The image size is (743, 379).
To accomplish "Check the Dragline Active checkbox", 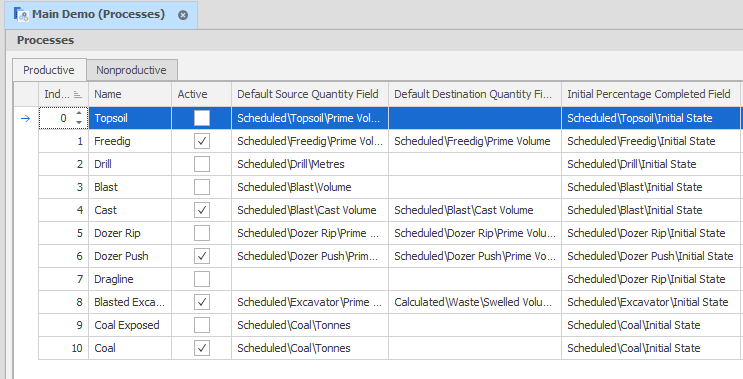I will click(x=202, y=279).
